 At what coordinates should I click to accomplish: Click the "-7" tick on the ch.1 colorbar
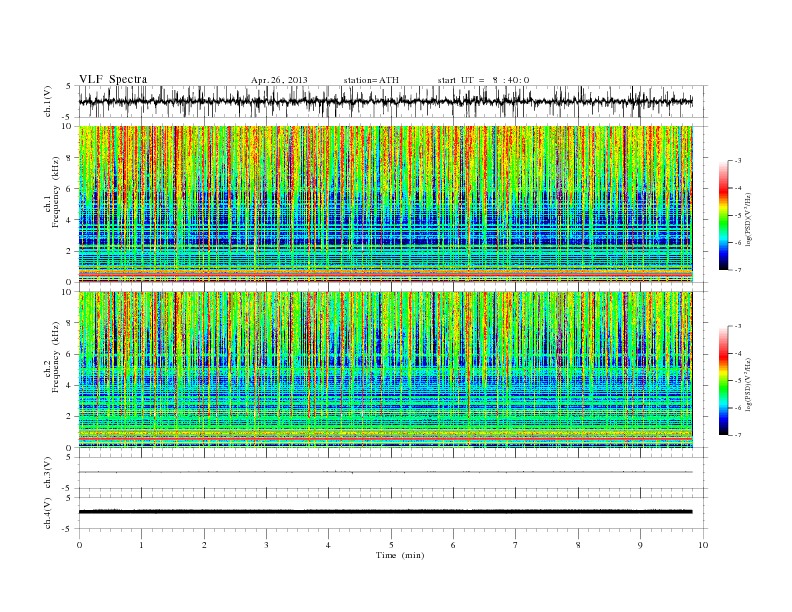[738, 270]
